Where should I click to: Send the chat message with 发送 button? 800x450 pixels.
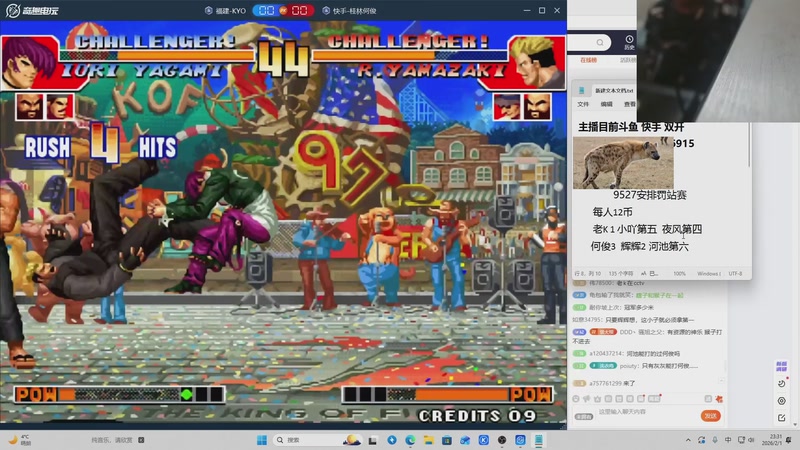(711, 416)
